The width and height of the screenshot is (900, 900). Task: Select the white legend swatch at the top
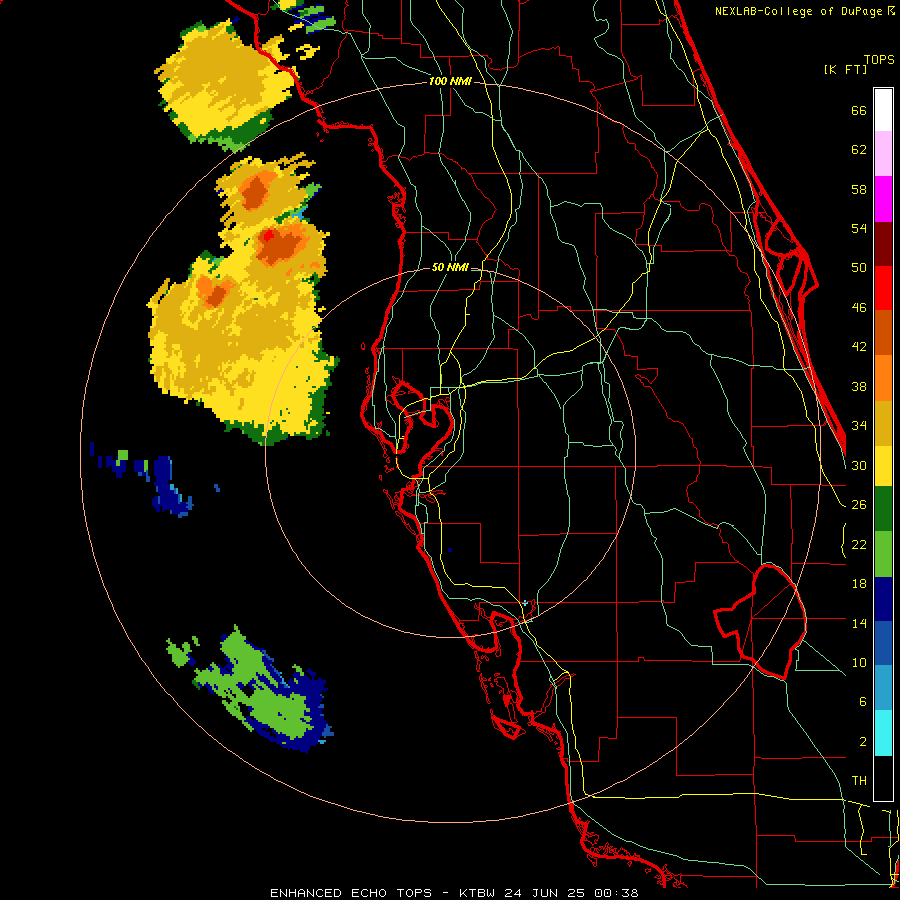(x=883, y=110)
